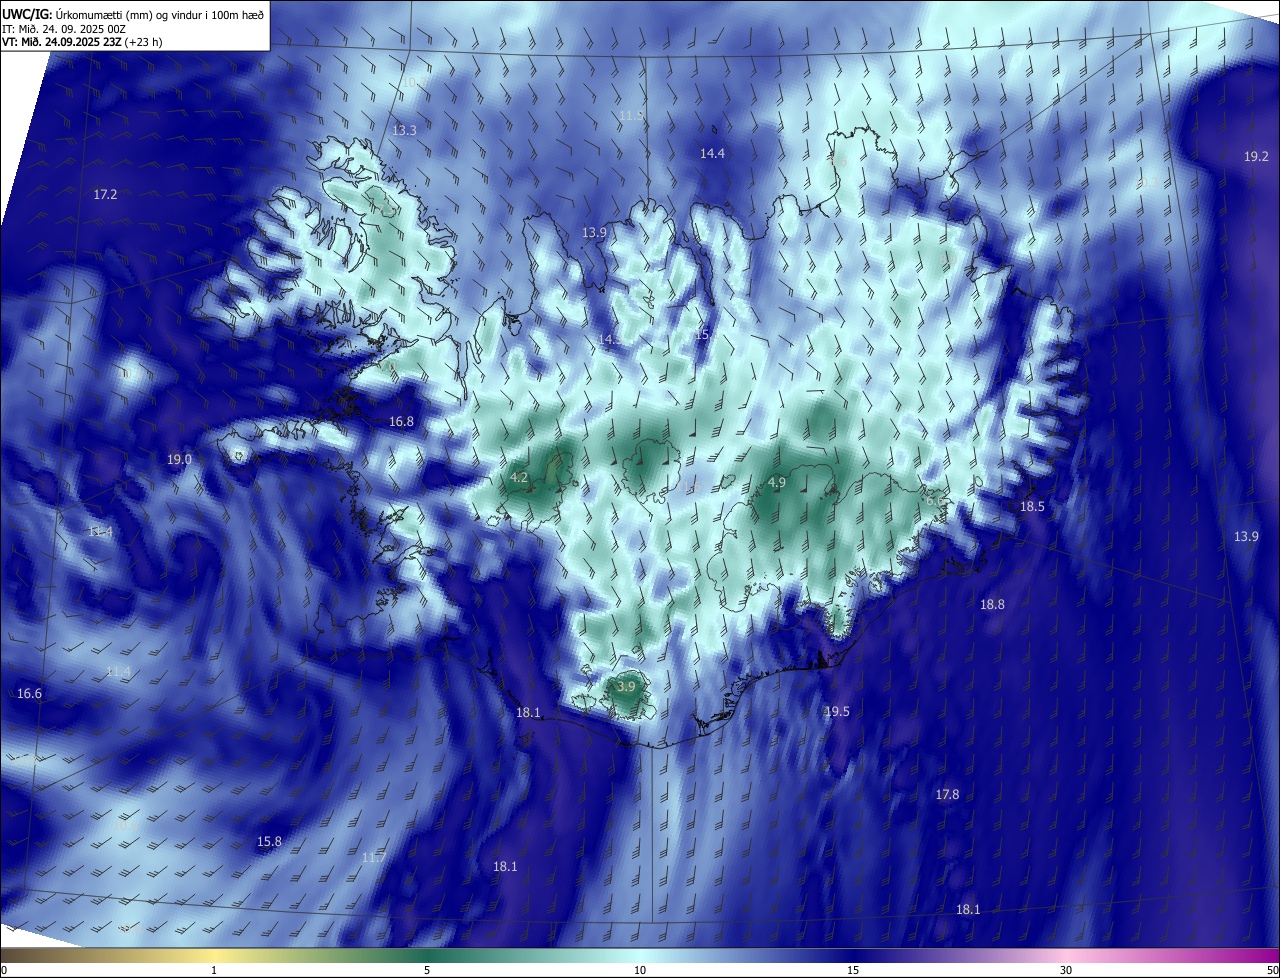
Task: Click the 19.0 value label
Action: click(179, 459)
